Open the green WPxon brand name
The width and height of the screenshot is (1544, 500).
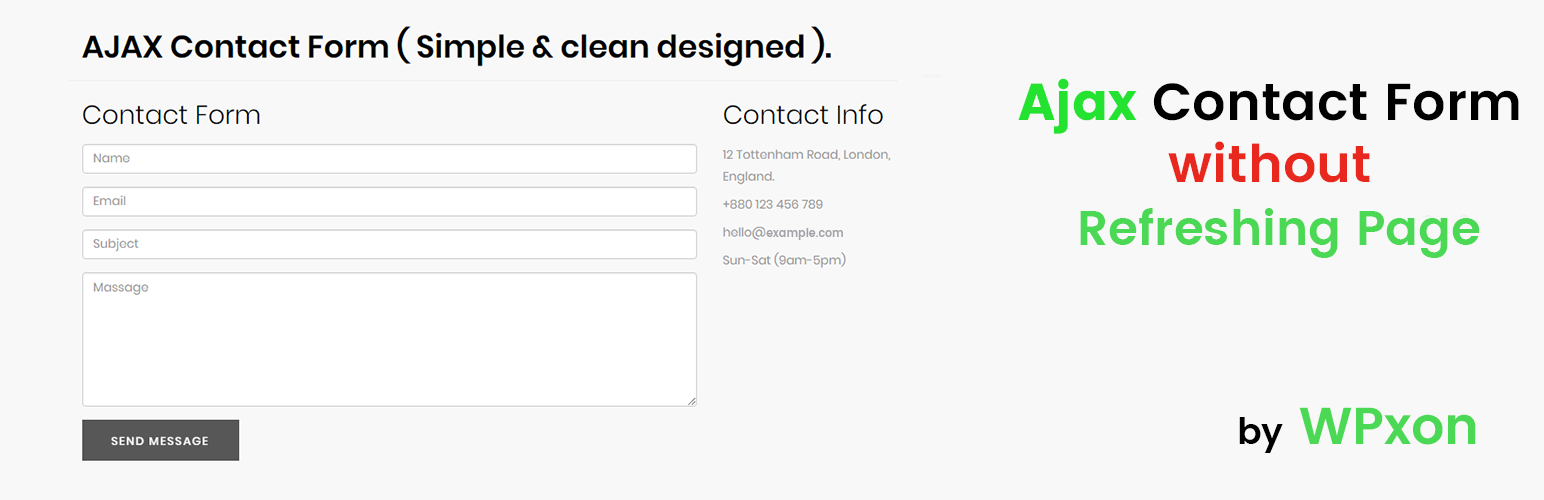(1388, 427)
